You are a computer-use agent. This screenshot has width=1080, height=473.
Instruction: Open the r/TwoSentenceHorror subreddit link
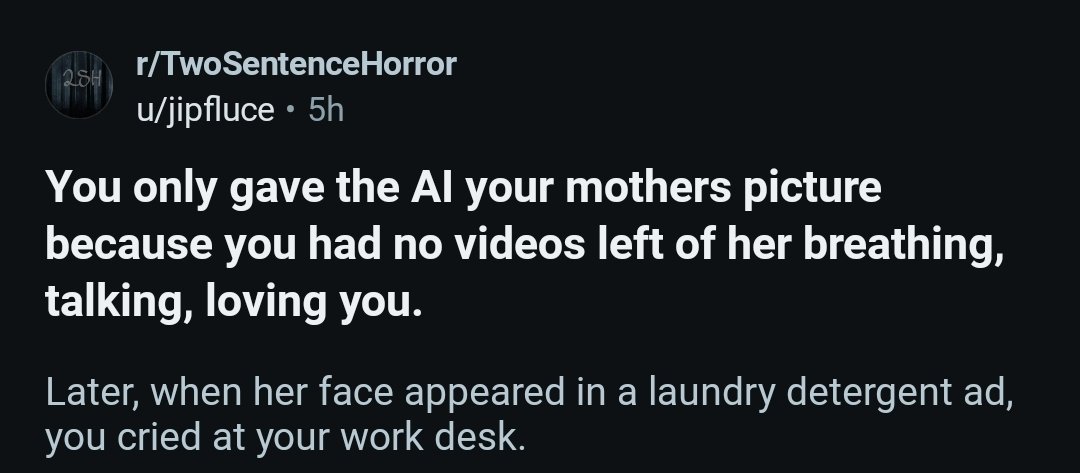(296, 66)
